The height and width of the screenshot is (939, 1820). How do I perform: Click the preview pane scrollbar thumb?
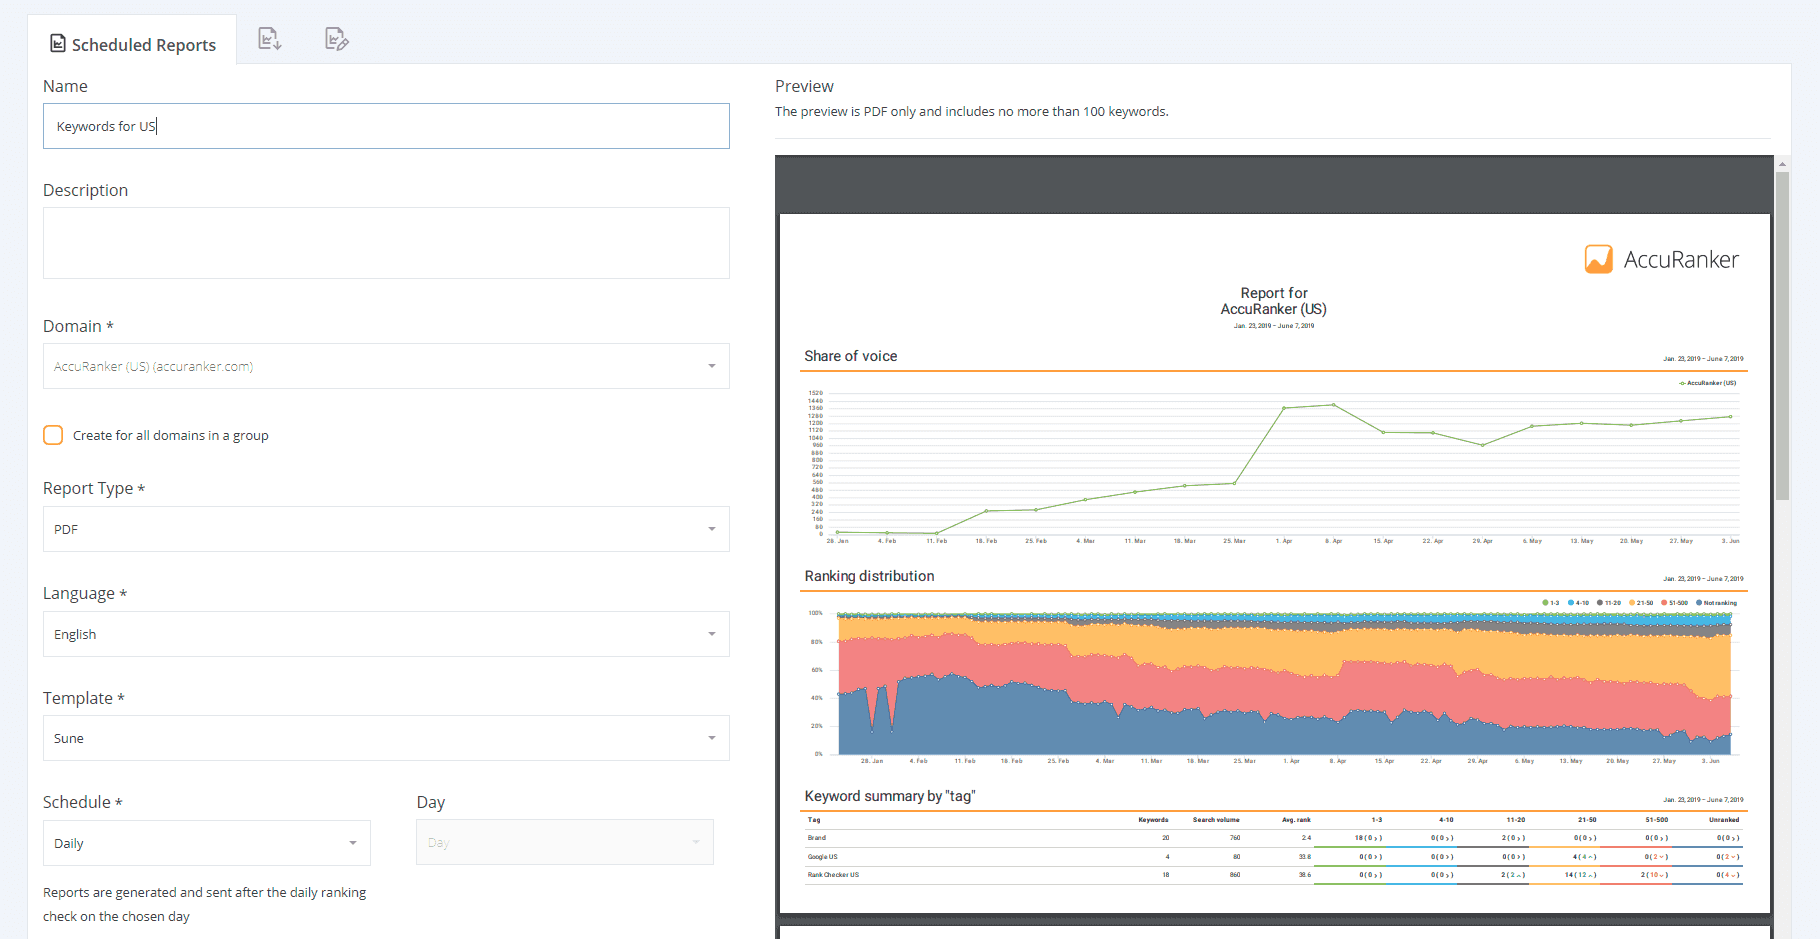(x=1782, y=335)
